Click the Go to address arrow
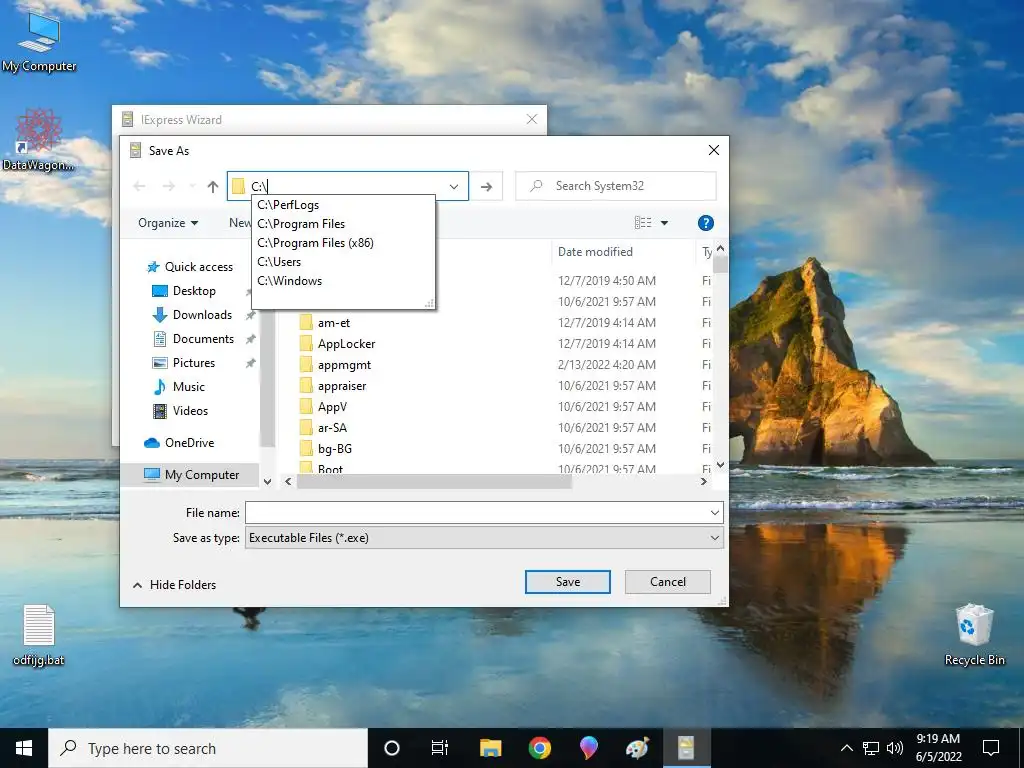Viewport: 1024px width, 768px height. pyautogui.click(x=487, y=187)
